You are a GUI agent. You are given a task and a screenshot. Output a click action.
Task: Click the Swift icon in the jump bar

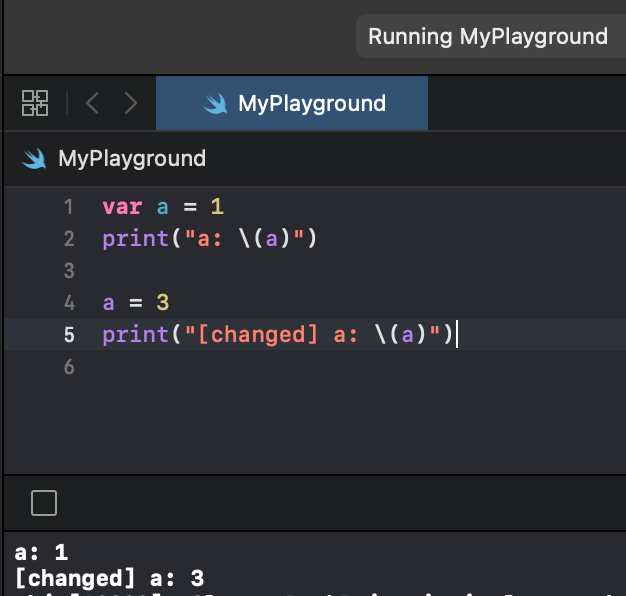coord(34,158)
